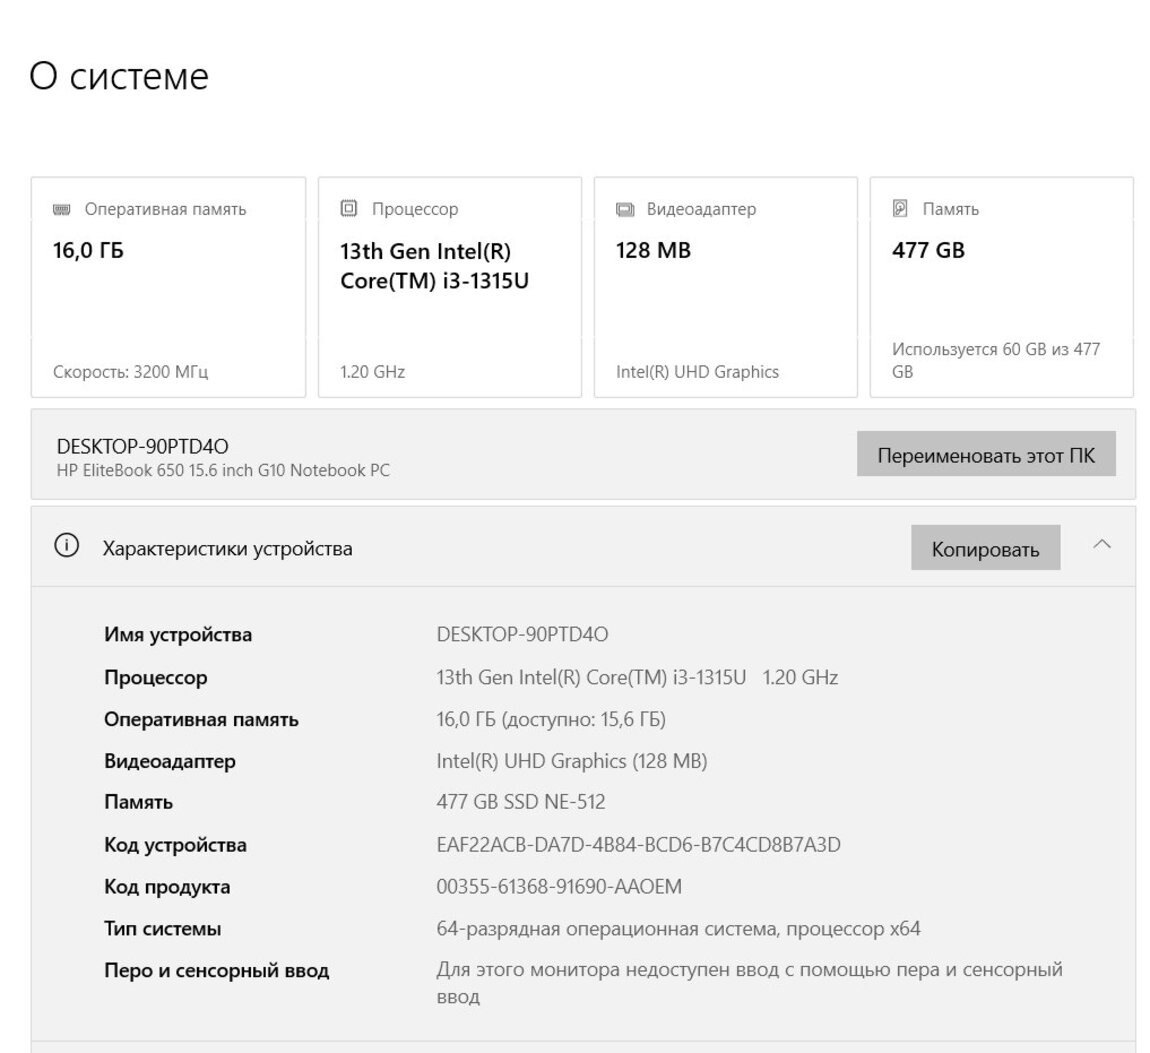Click the О системе page title
The width and height of the screenshot is (1150, 1053).
[119, 76]
